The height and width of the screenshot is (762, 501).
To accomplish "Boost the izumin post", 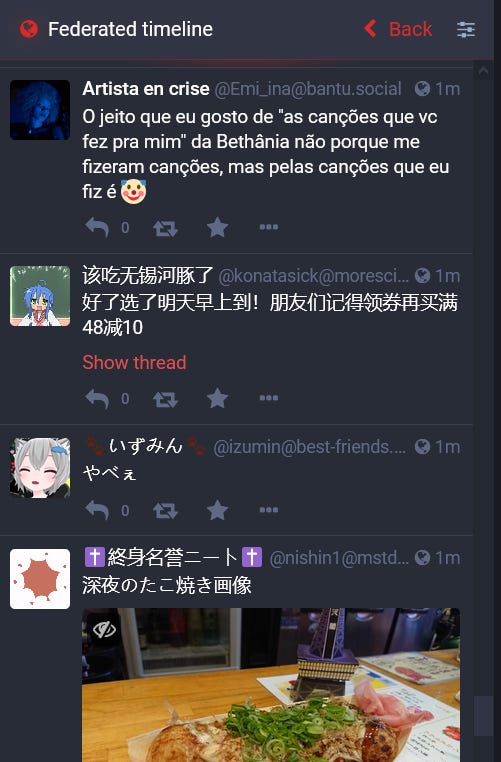I will coord(165,511).
